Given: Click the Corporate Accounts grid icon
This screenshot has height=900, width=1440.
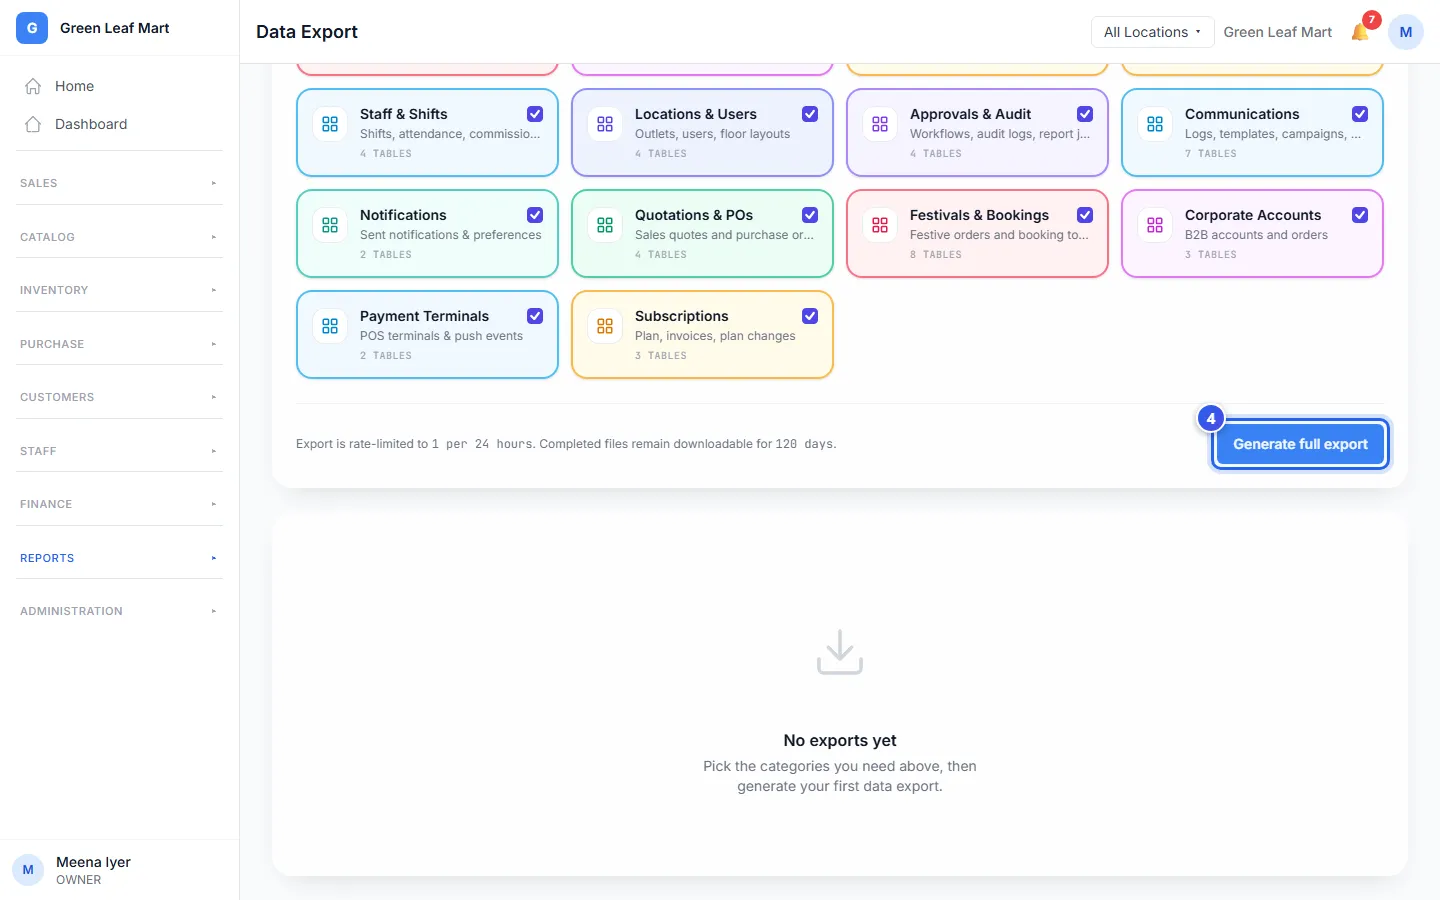Looking at the screenshot, I should tap(1155, 225).
